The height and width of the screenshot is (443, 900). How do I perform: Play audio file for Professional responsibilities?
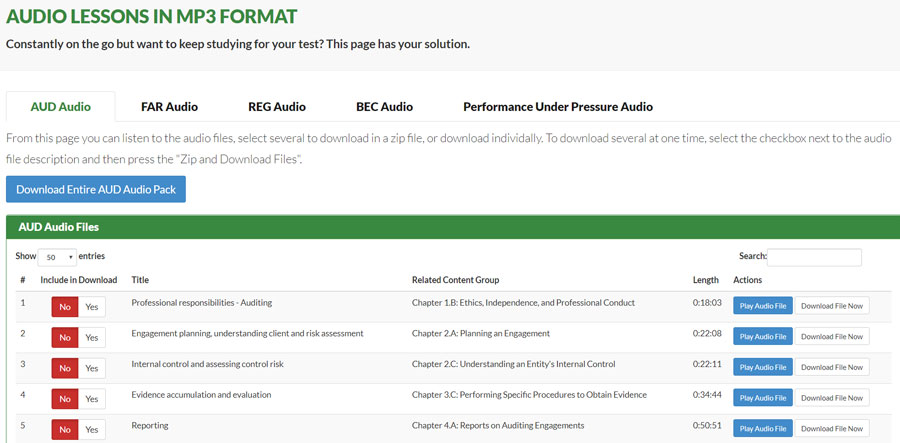[763, 306]
